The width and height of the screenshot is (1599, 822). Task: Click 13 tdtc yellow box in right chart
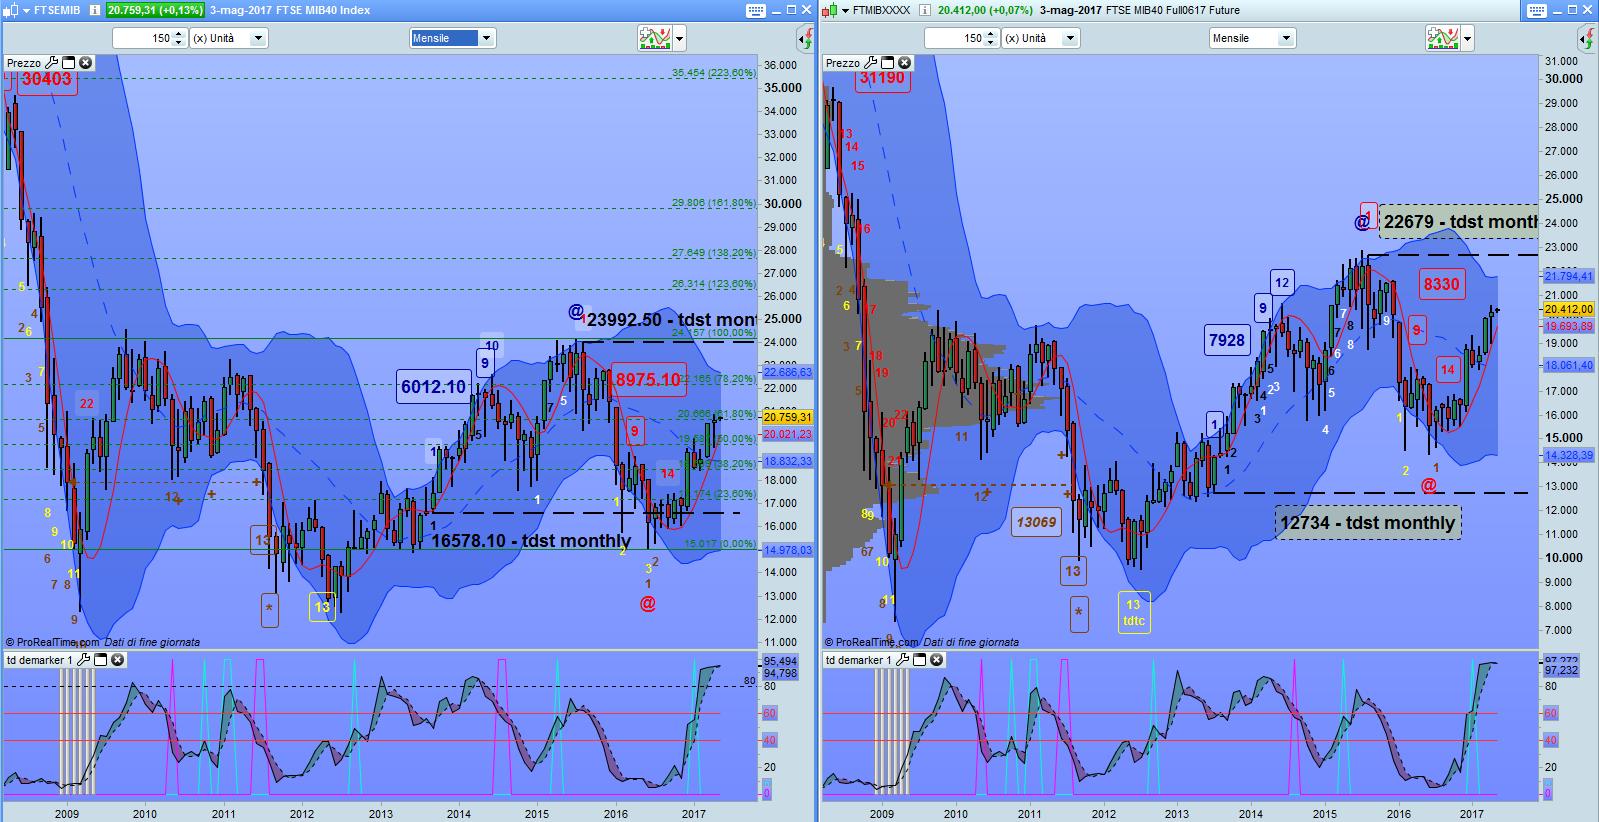click(1133, 612)
